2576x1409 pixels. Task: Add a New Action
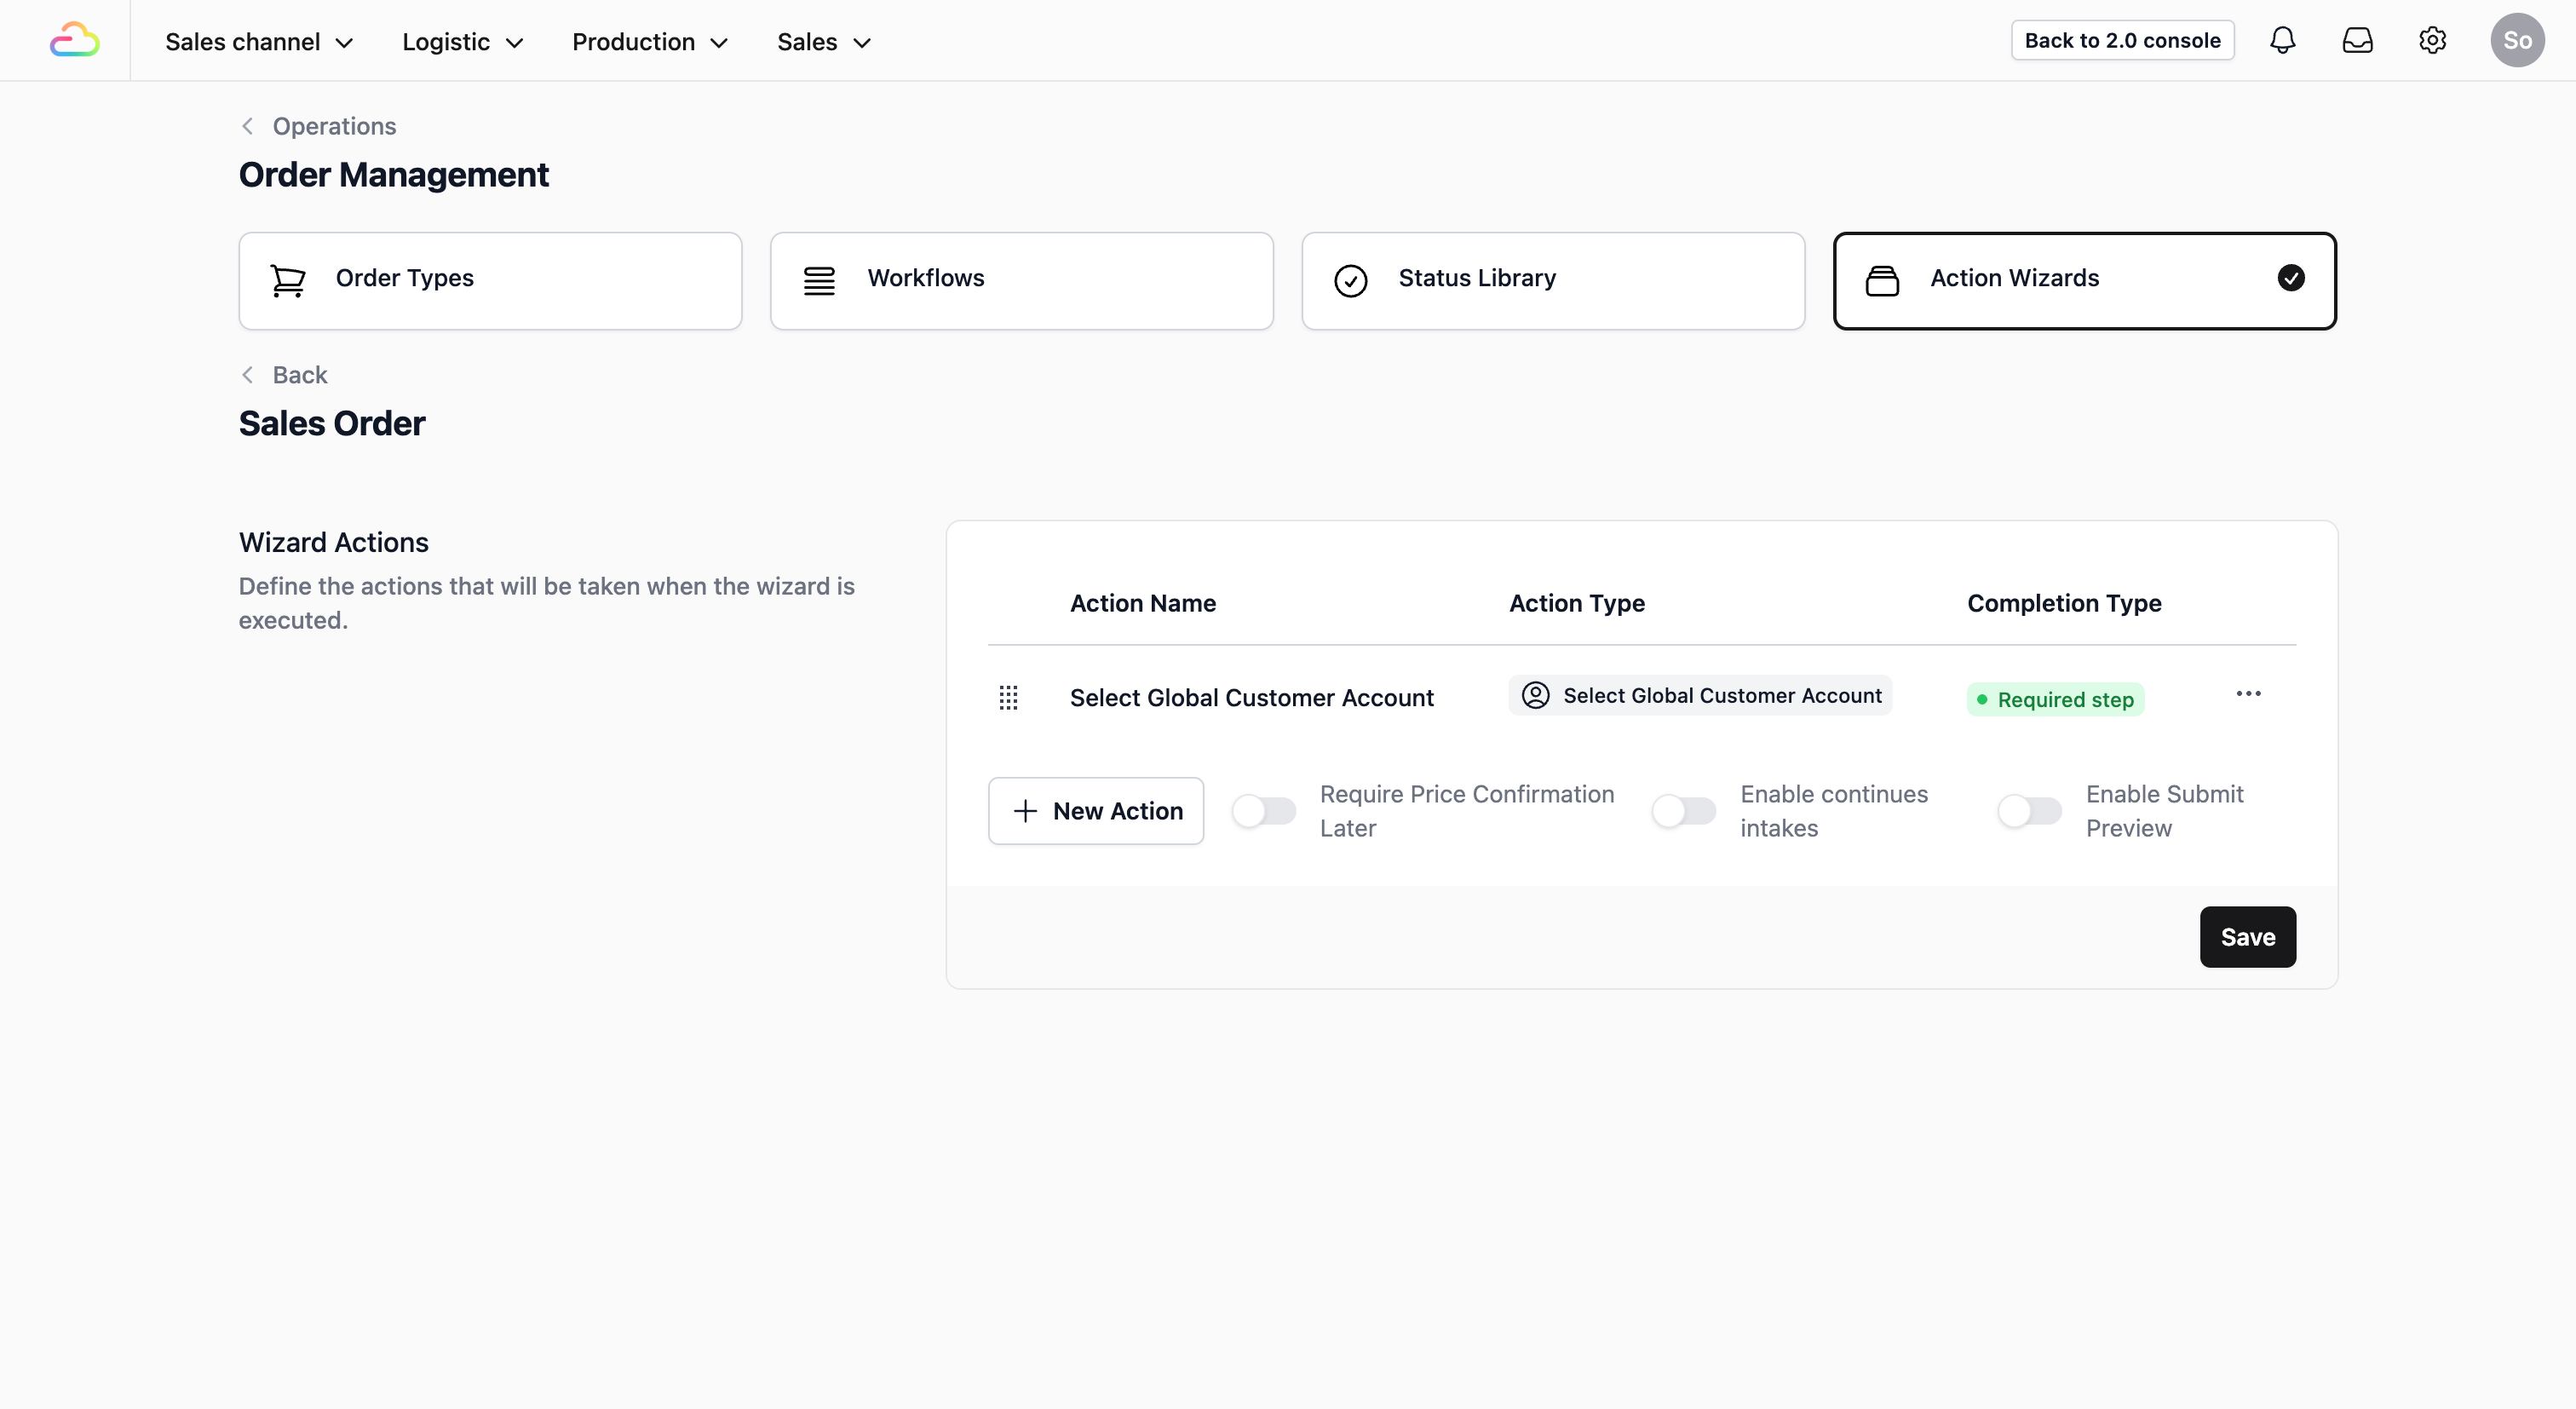[x=1095, y=811]
